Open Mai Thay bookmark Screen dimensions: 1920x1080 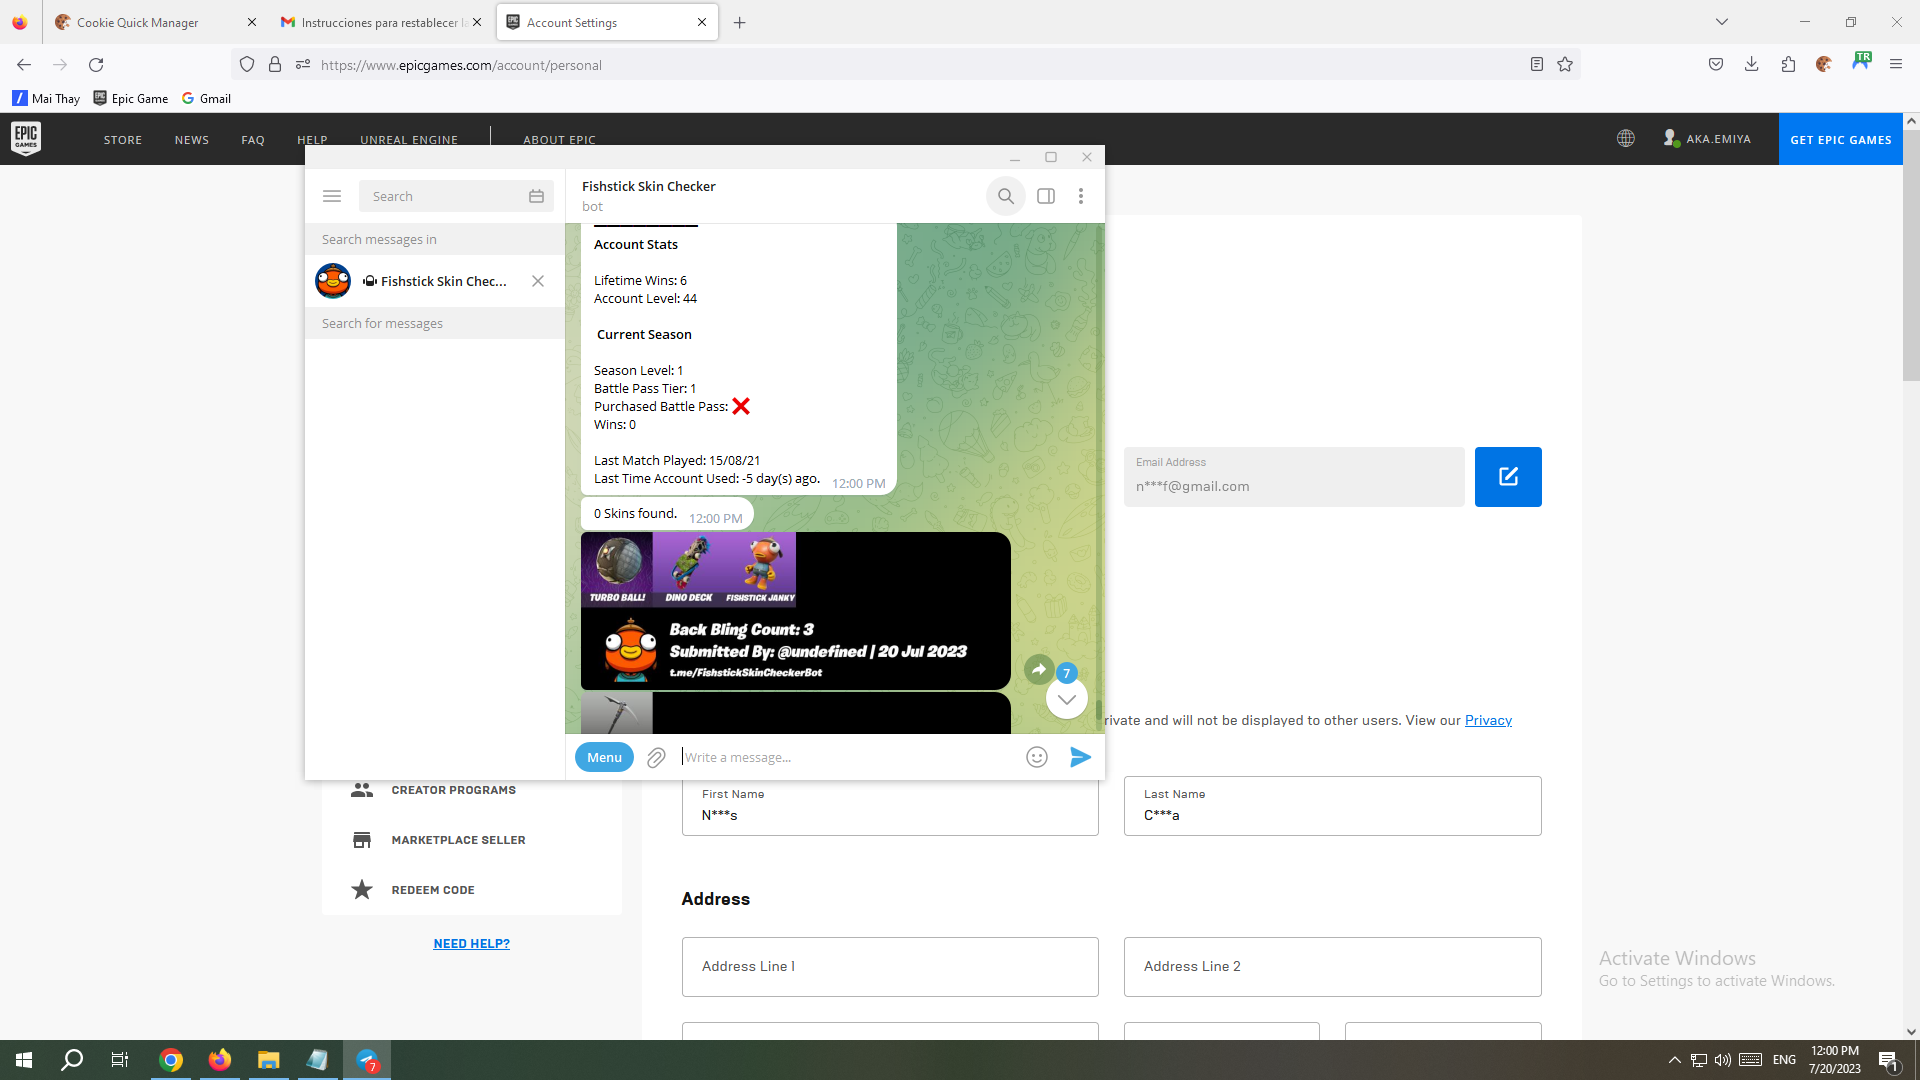click(x=46, y=98)
